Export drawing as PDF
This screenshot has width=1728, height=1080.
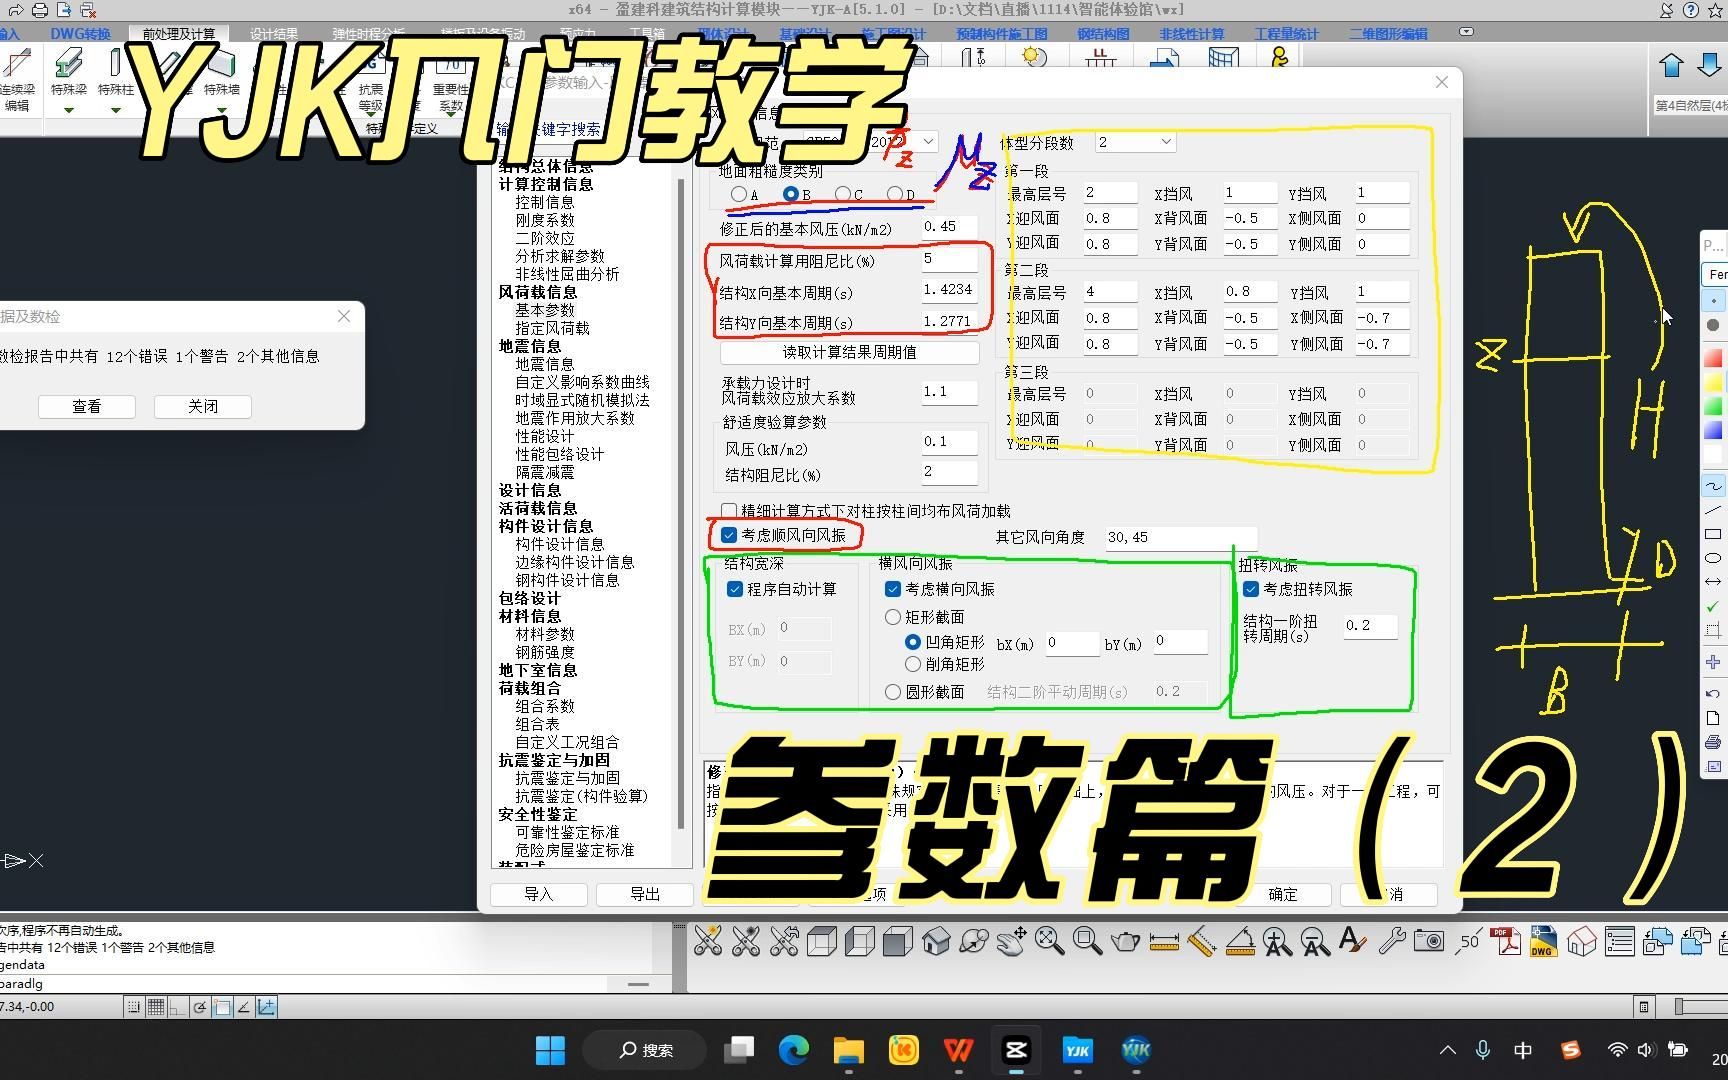click(x=1505, y=941)
